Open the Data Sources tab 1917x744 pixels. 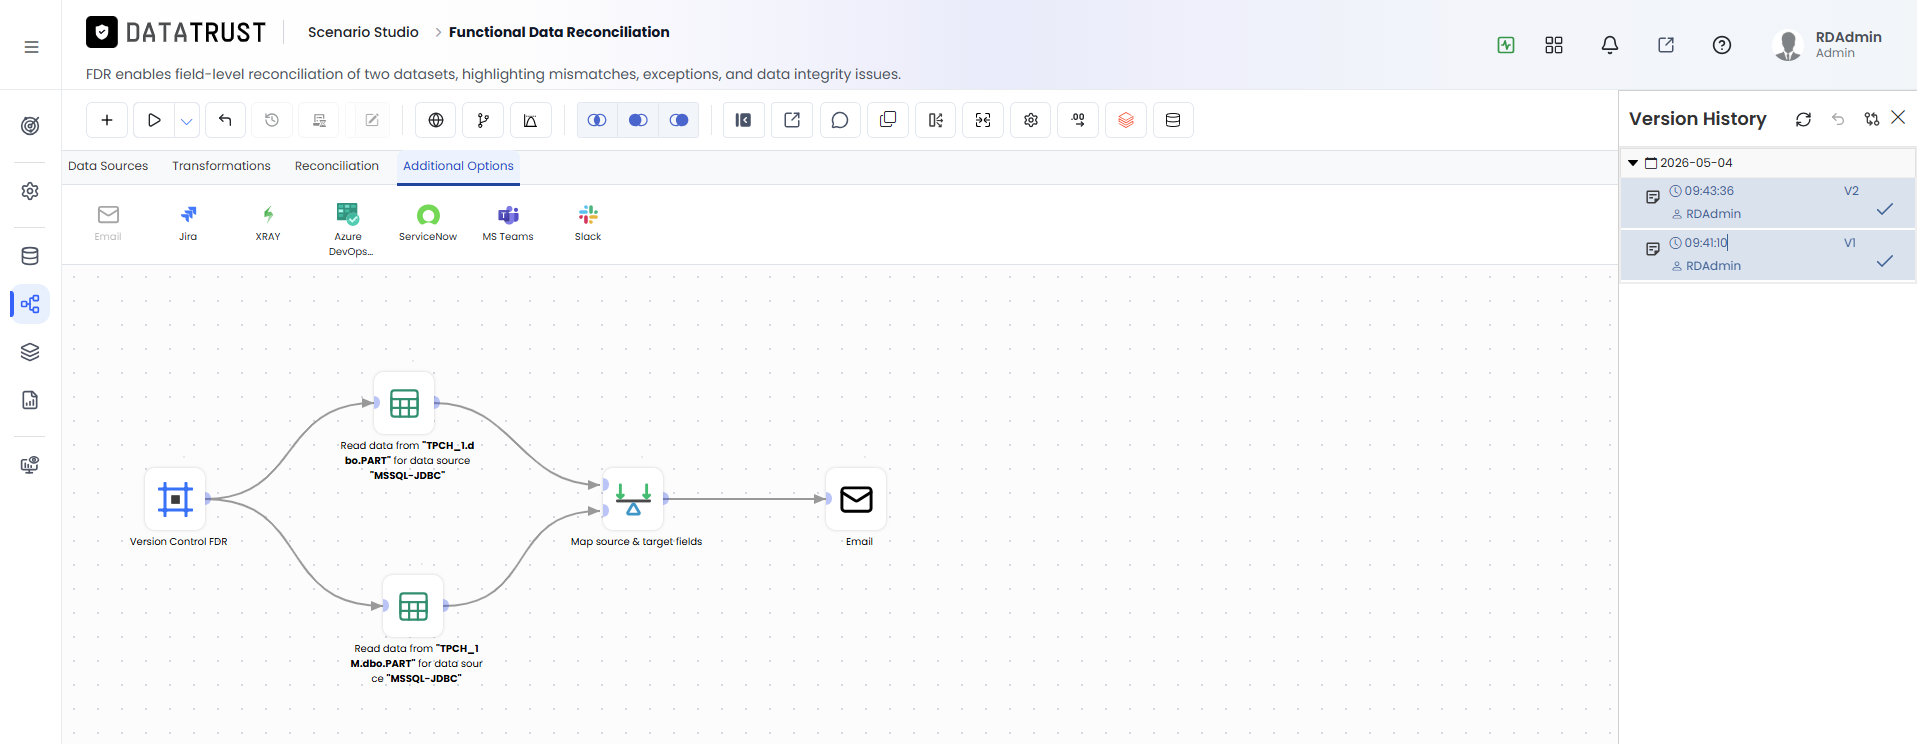pyautogui.click(x=108, y=166)
